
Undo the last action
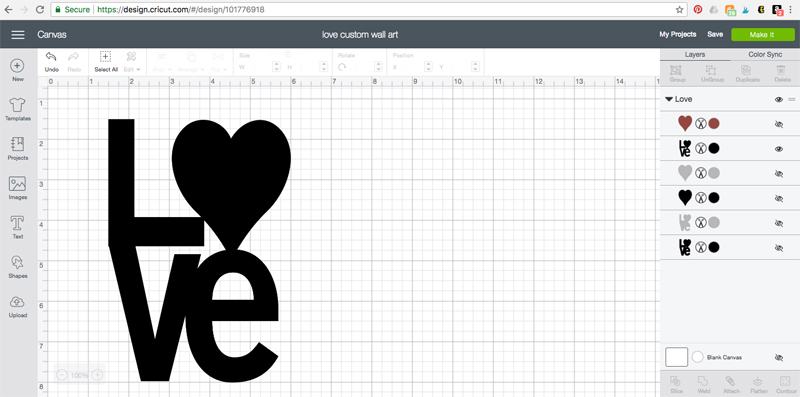coord(52,62)
